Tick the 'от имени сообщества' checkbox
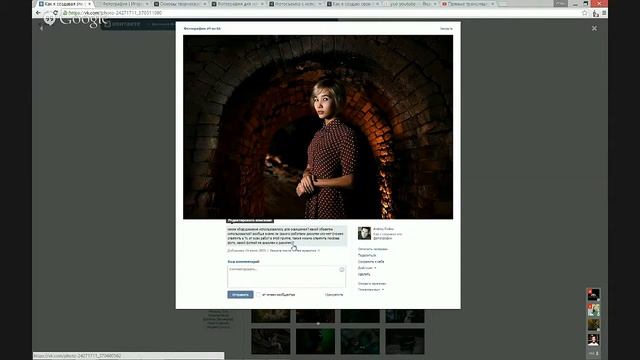This screenshot has height=360, width=640. (x=258, y=294)
